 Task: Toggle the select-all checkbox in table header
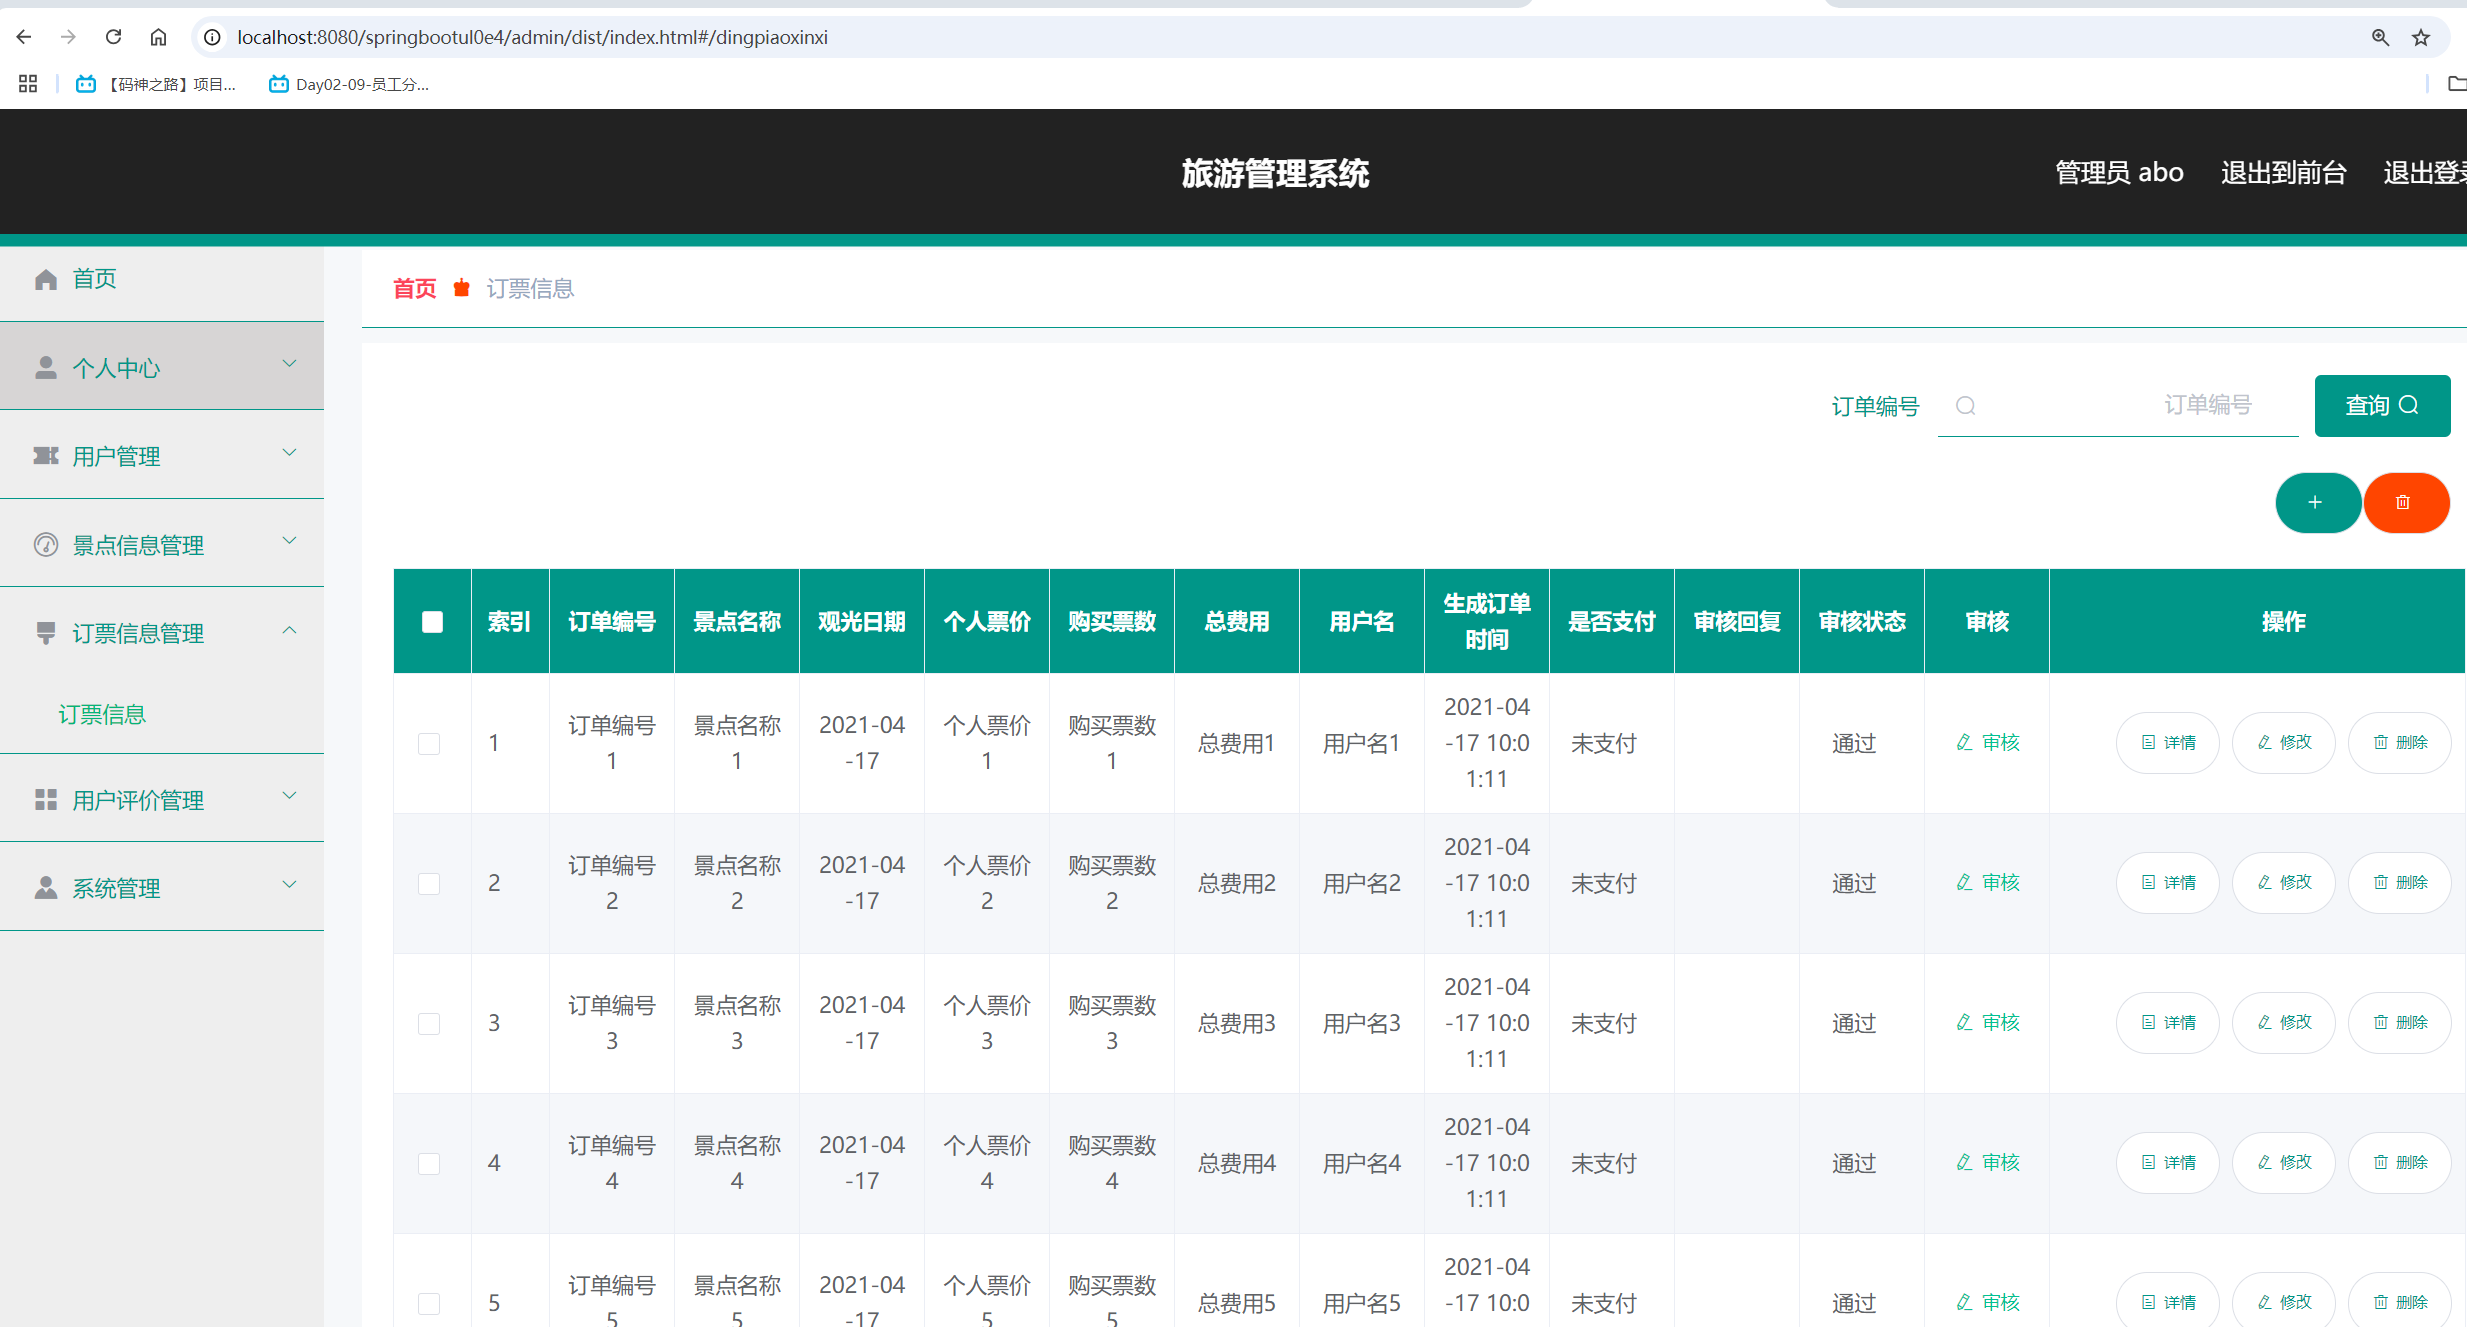431,621
